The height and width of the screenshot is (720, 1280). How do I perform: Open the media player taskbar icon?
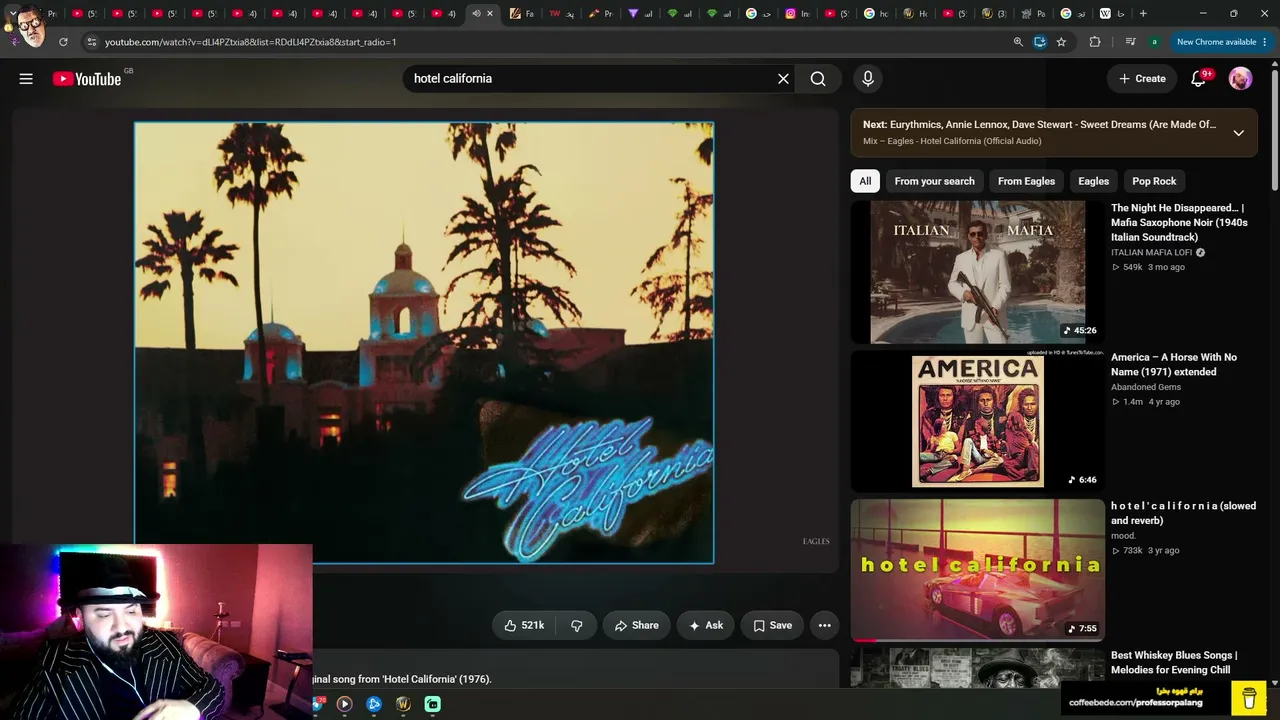[x=344, y=704]
